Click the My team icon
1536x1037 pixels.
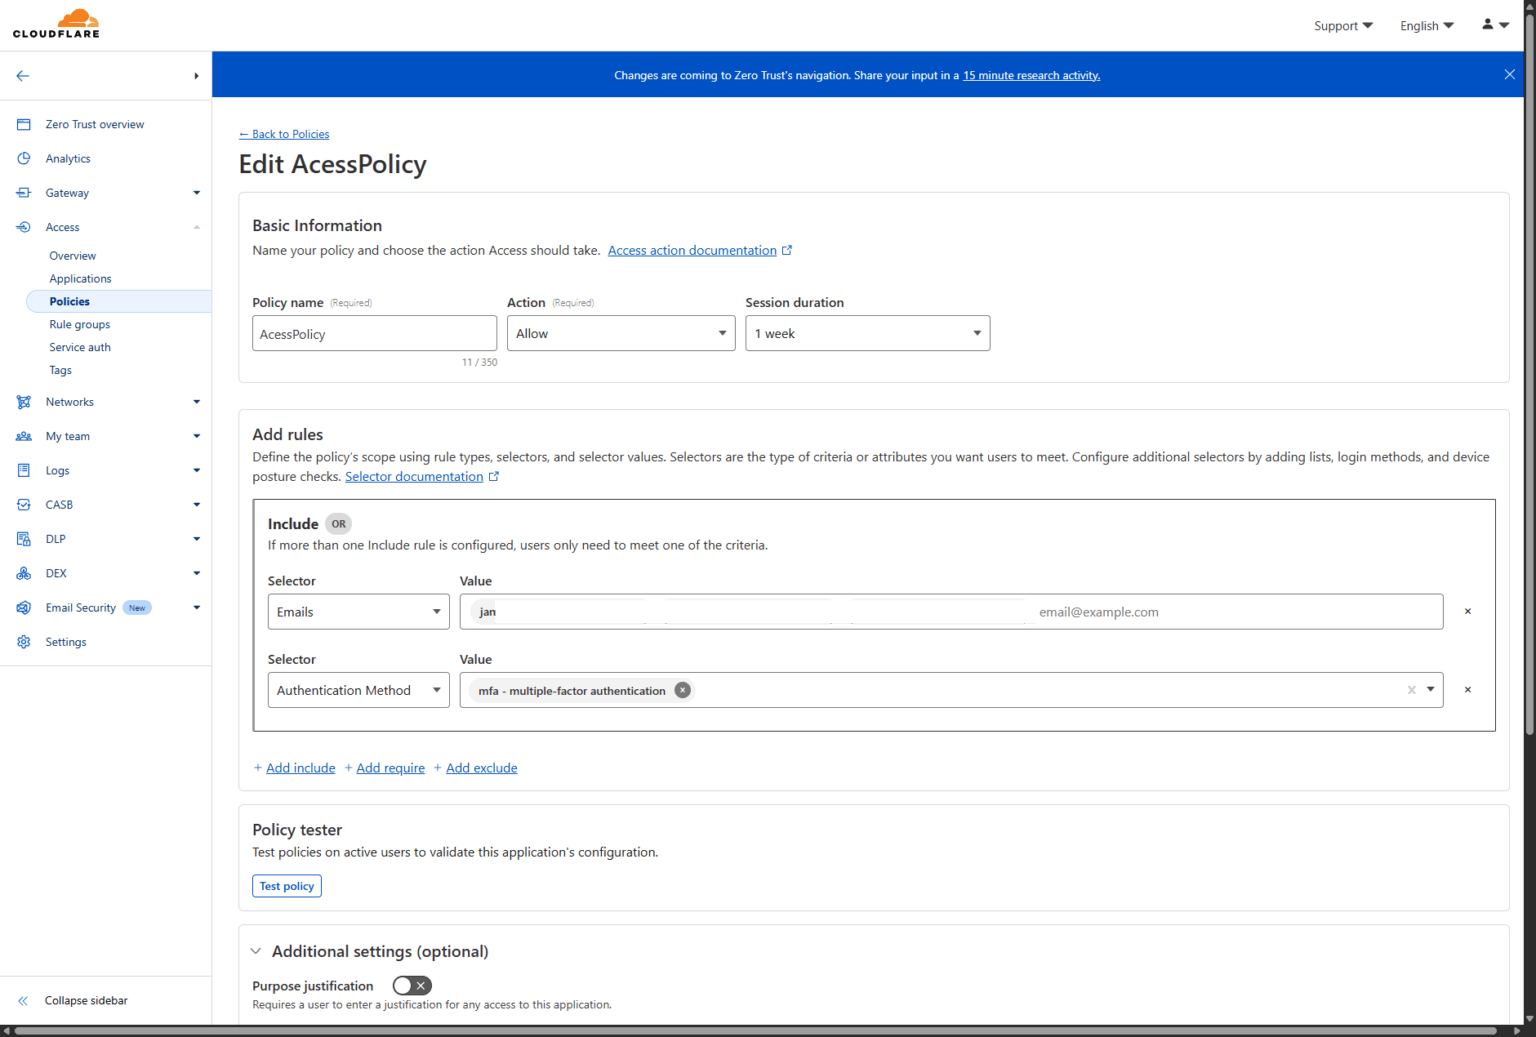tap(23, 436)
